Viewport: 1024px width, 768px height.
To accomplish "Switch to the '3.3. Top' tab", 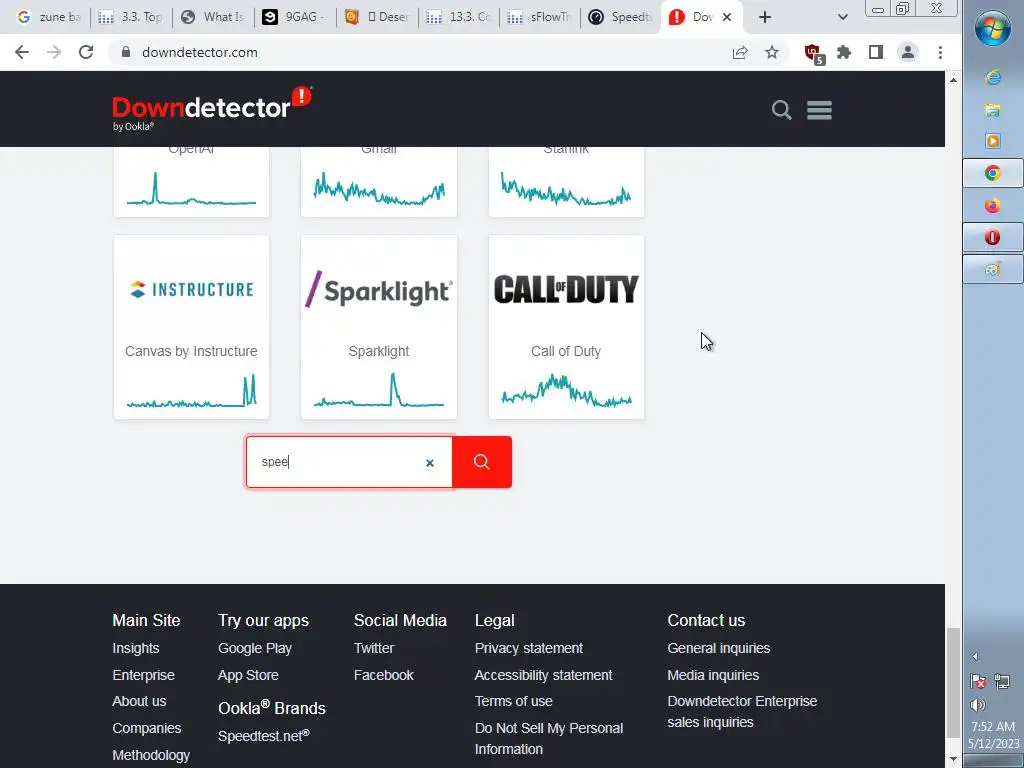I will click(130, 17).
